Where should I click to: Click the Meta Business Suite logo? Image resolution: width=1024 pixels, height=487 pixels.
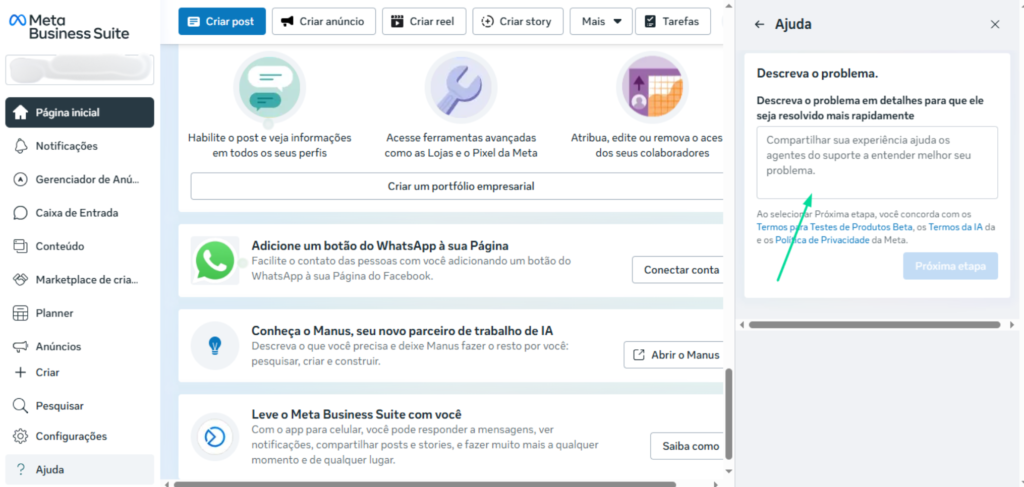pyautogui.click(x=69, y=26)
